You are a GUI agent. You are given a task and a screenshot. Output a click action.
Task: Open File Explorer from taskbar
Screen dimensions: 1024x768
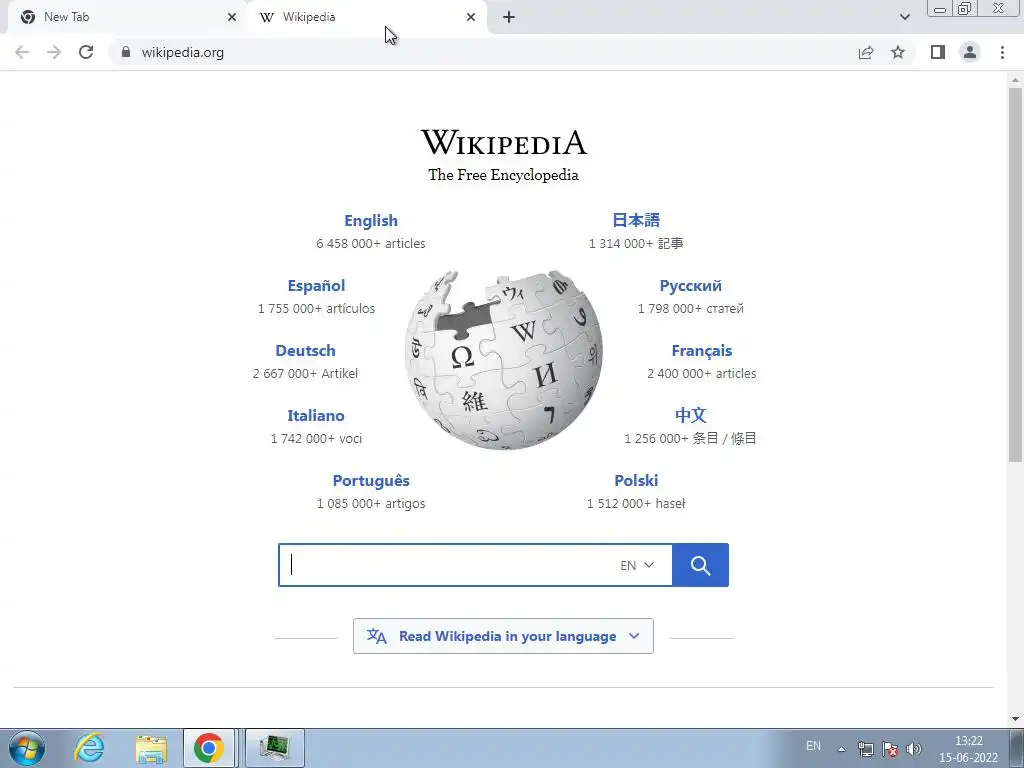(x=151, y=749)
